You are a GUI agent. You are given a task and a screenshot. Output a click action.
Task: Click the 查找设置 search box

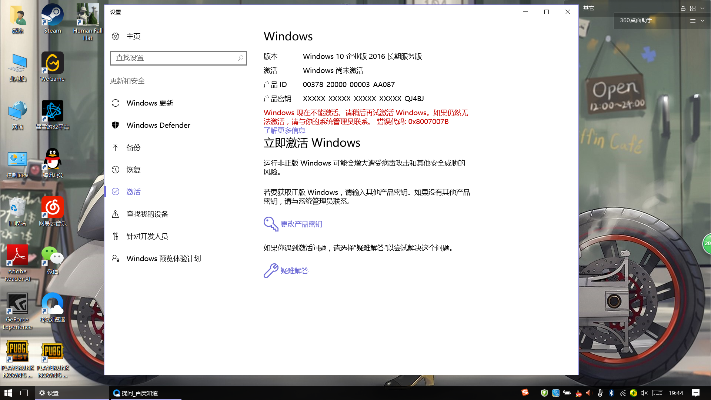(173, 58)
